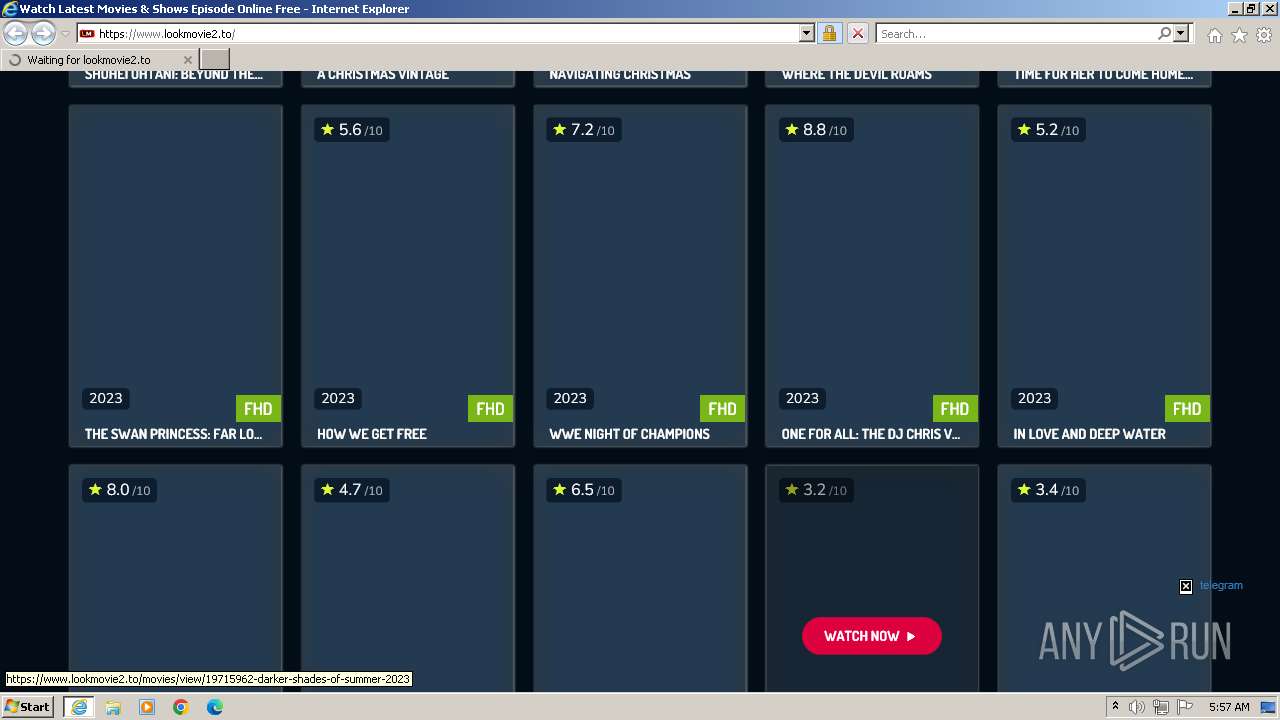Open WWE Night of Champions poster
The width and height of the screenshot is (1280, 720).
(x=640, y=263)
